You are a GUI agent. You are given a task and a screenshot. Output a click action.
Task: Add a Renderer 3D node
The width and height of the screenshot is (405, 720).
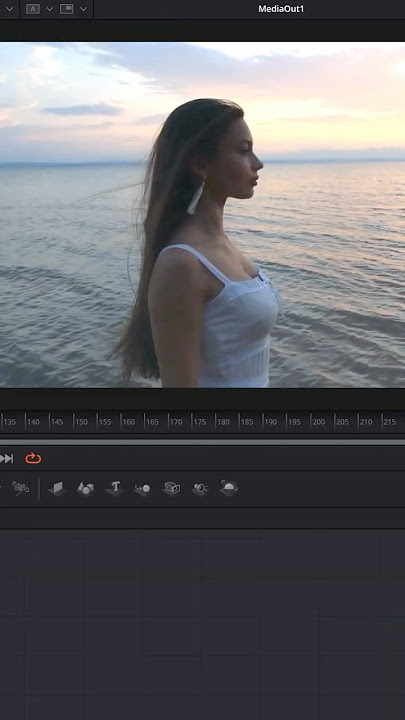pos(229,488)
